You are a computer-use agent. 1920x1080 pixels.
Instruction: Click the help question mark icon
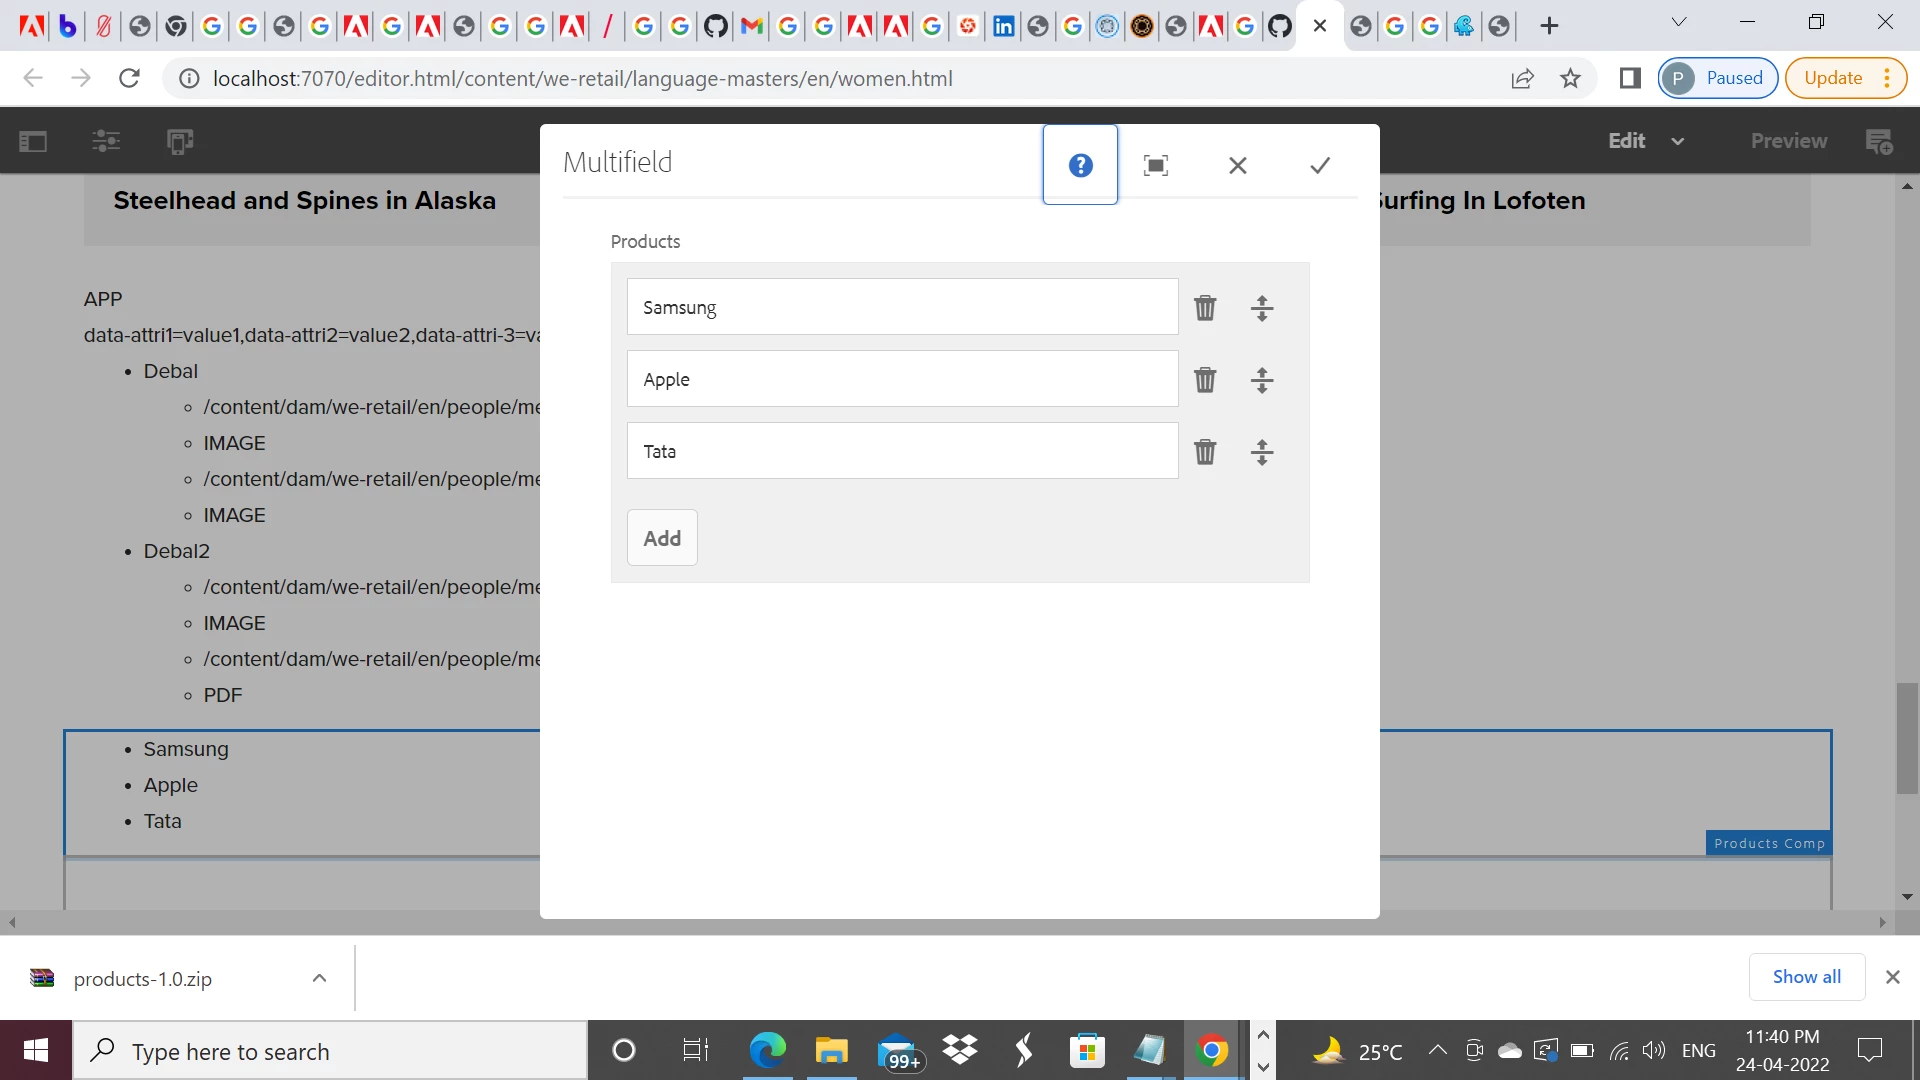click(x=1080, y=165)
